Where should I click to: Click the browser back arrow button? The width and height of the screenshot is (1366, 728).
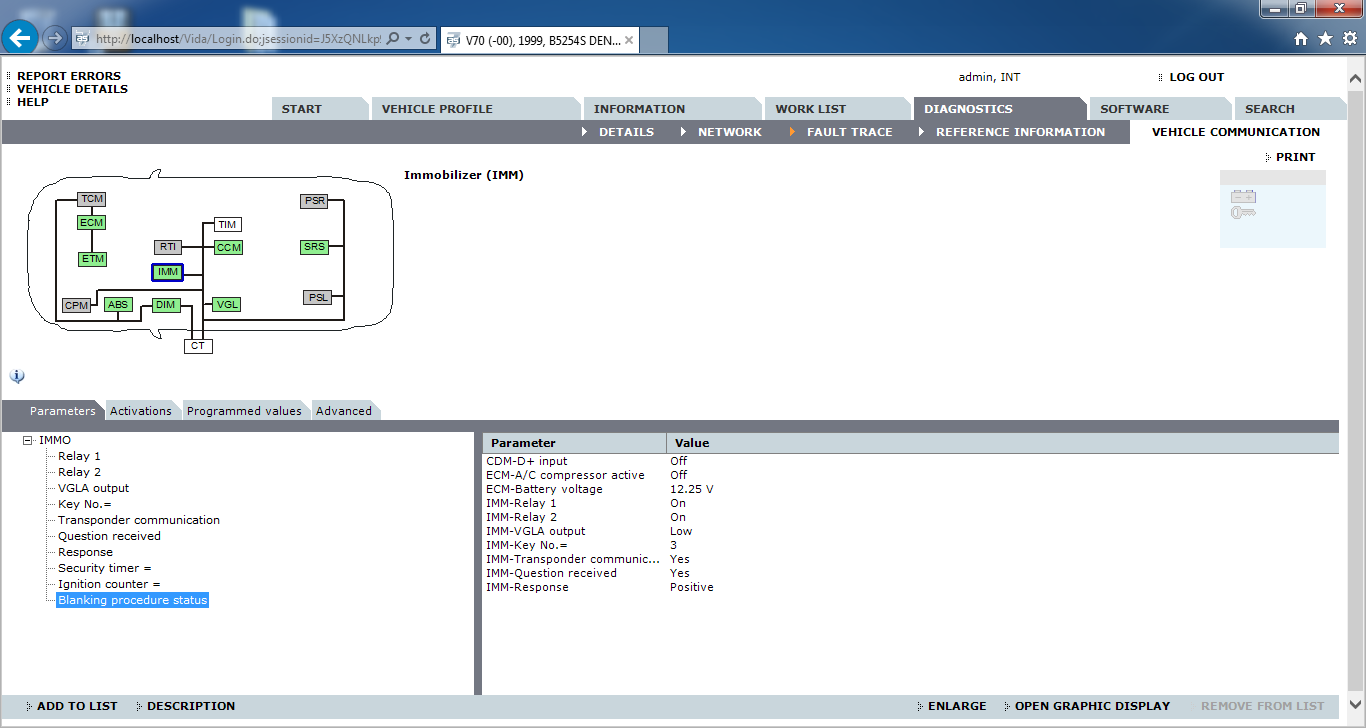(x=20, y=39)
